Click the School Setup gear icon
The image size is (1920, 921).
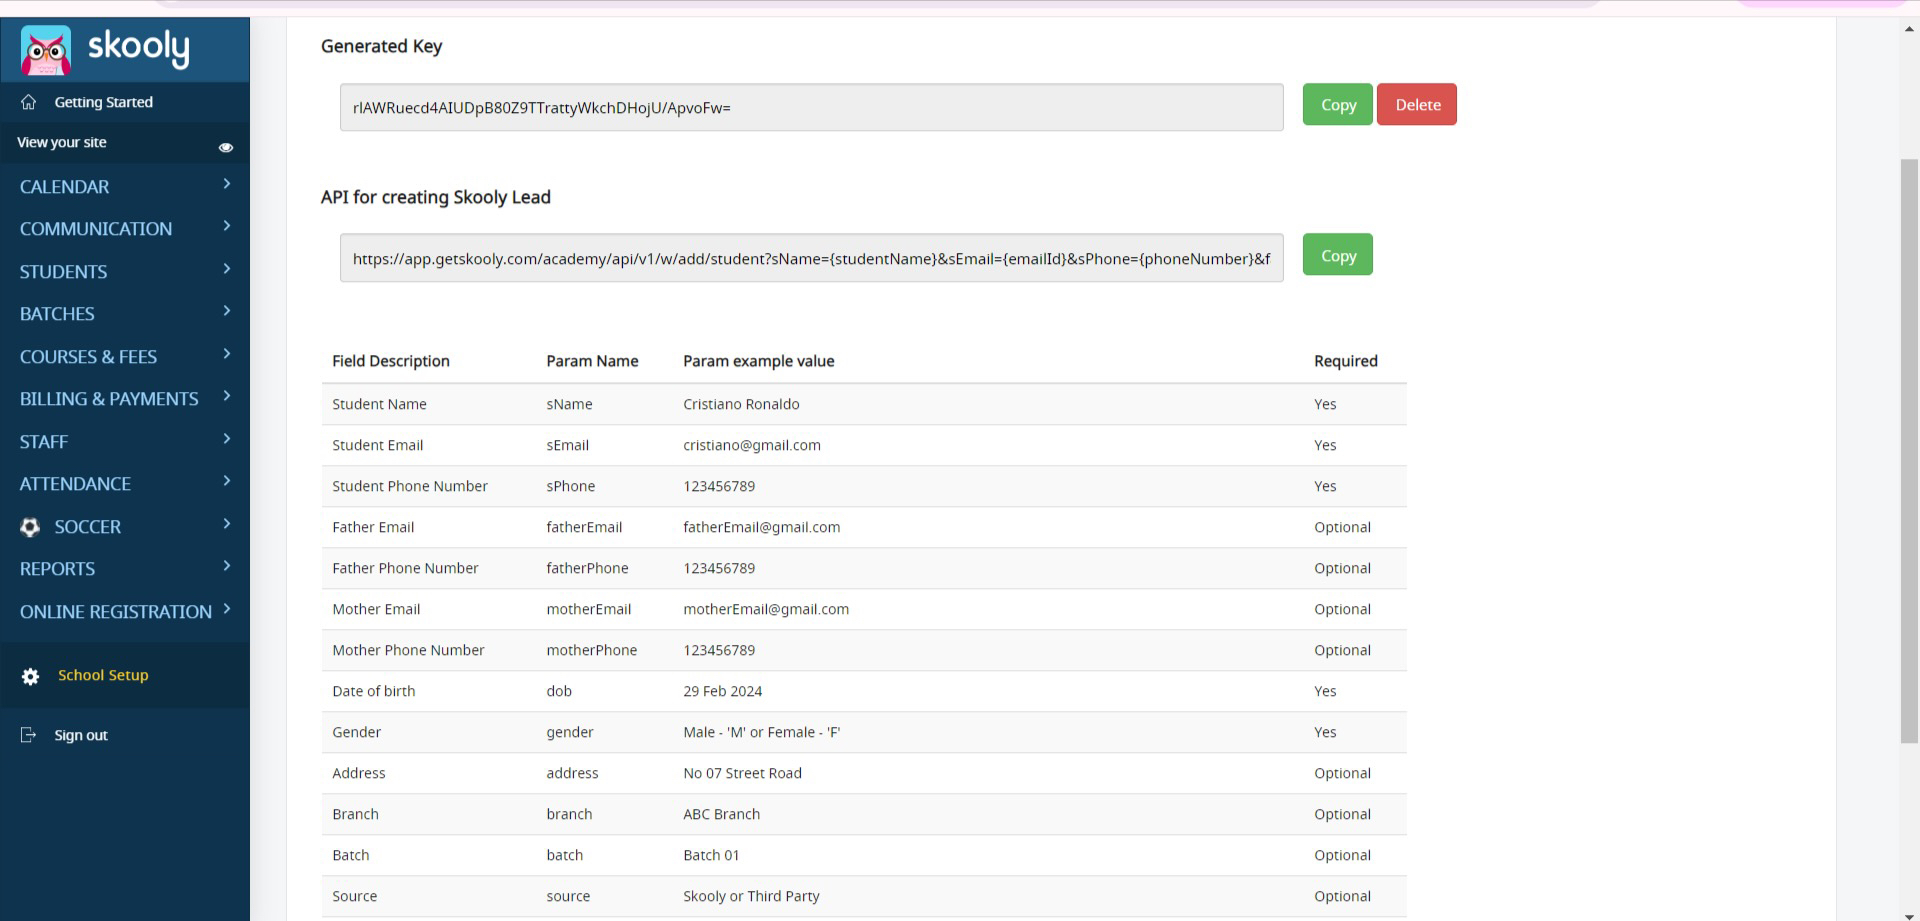tap(31, 677)
